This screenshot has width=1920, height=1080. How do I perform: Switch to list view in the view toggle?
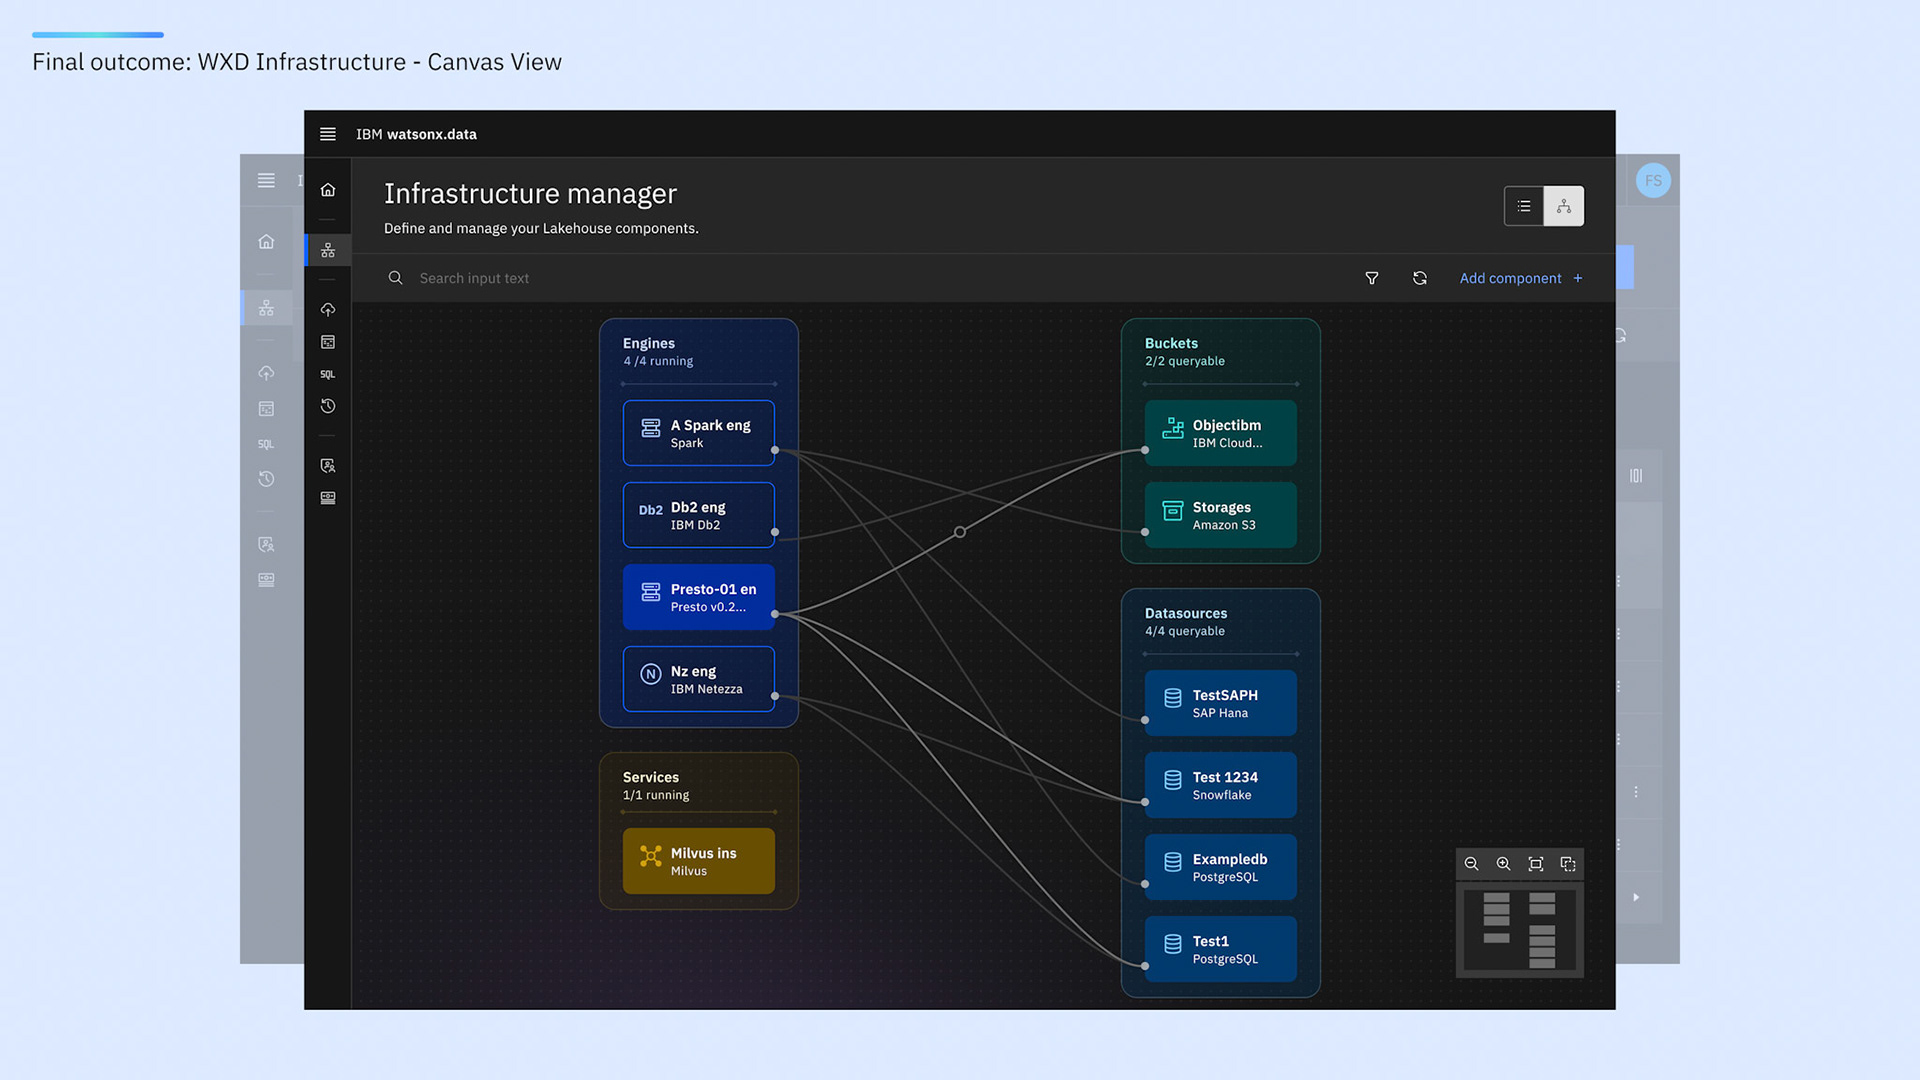click(x=1523, y=206)
